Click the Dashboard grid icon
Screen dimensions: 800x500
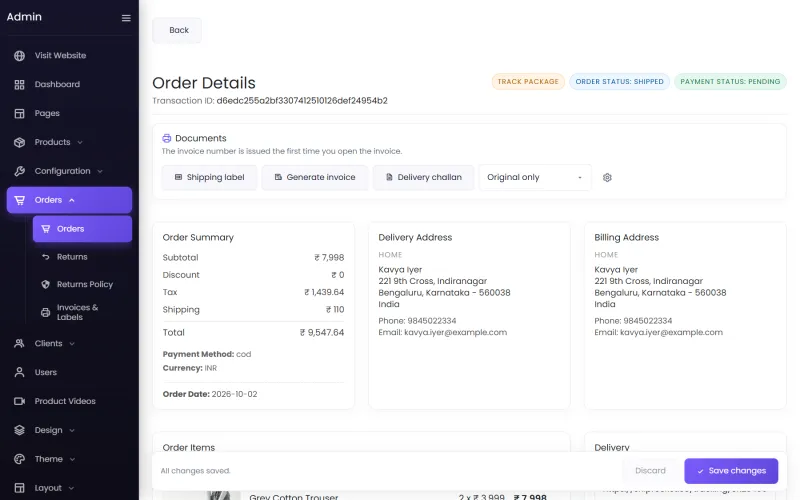[x=19, y=85]
